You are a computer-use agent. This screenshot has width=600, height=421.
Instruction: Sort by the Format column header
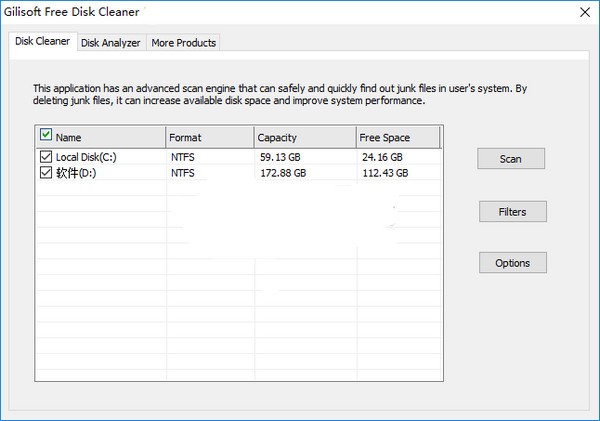pos(210,138)
